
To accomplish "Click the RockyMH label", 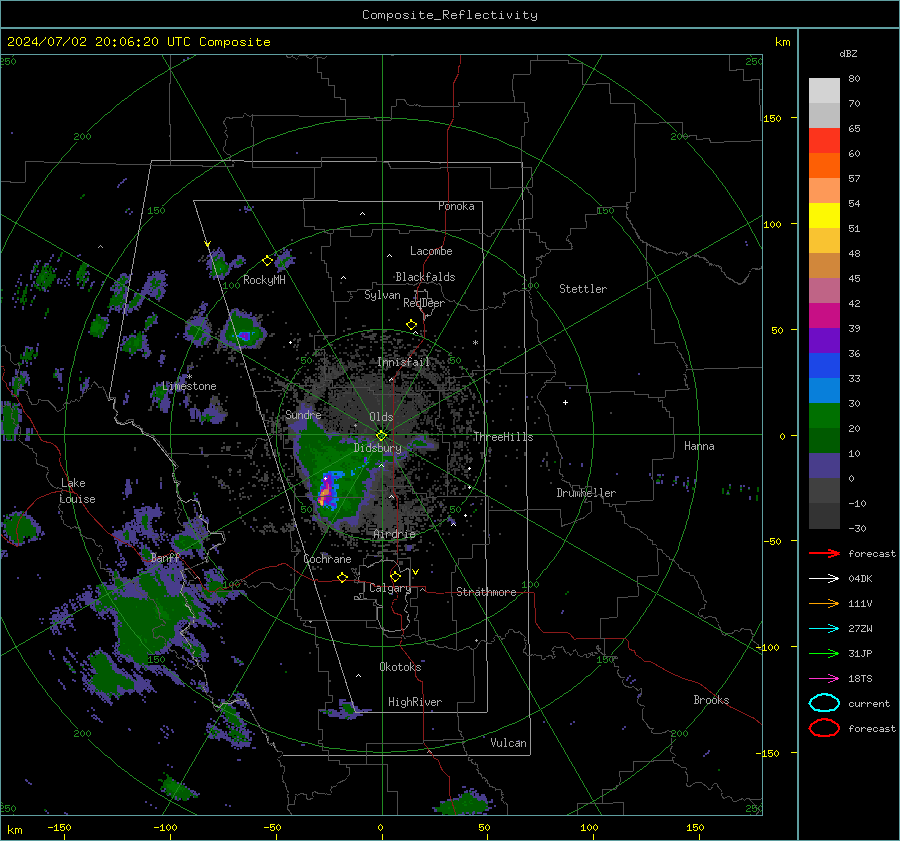I will [x=264, y=280].
